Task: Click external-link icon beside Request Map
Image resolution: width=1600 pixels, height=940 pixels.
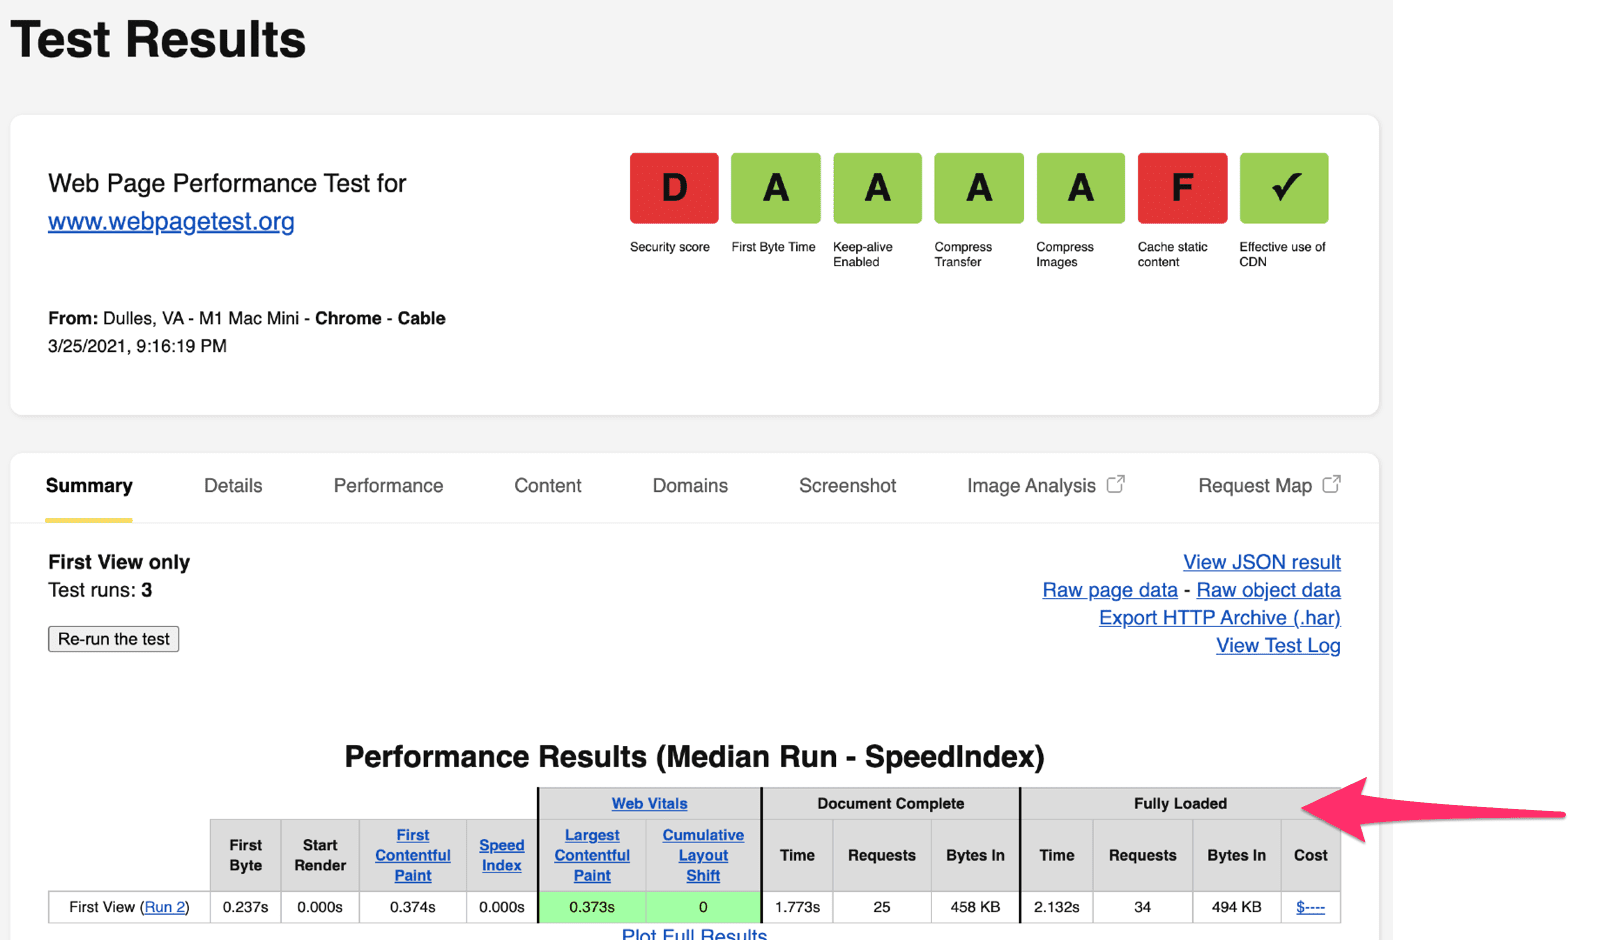Action: coord(1331,484)
